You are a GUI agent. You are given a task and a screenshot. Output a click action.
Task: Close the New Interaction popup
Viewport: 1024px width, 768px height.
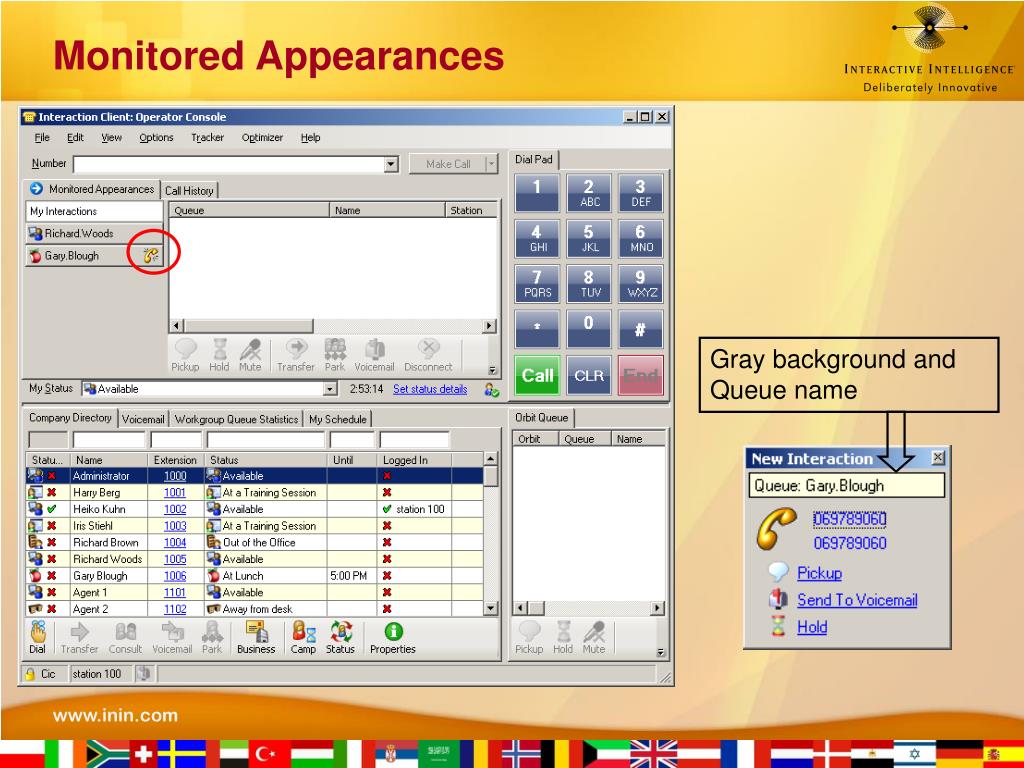coord(937,458)
